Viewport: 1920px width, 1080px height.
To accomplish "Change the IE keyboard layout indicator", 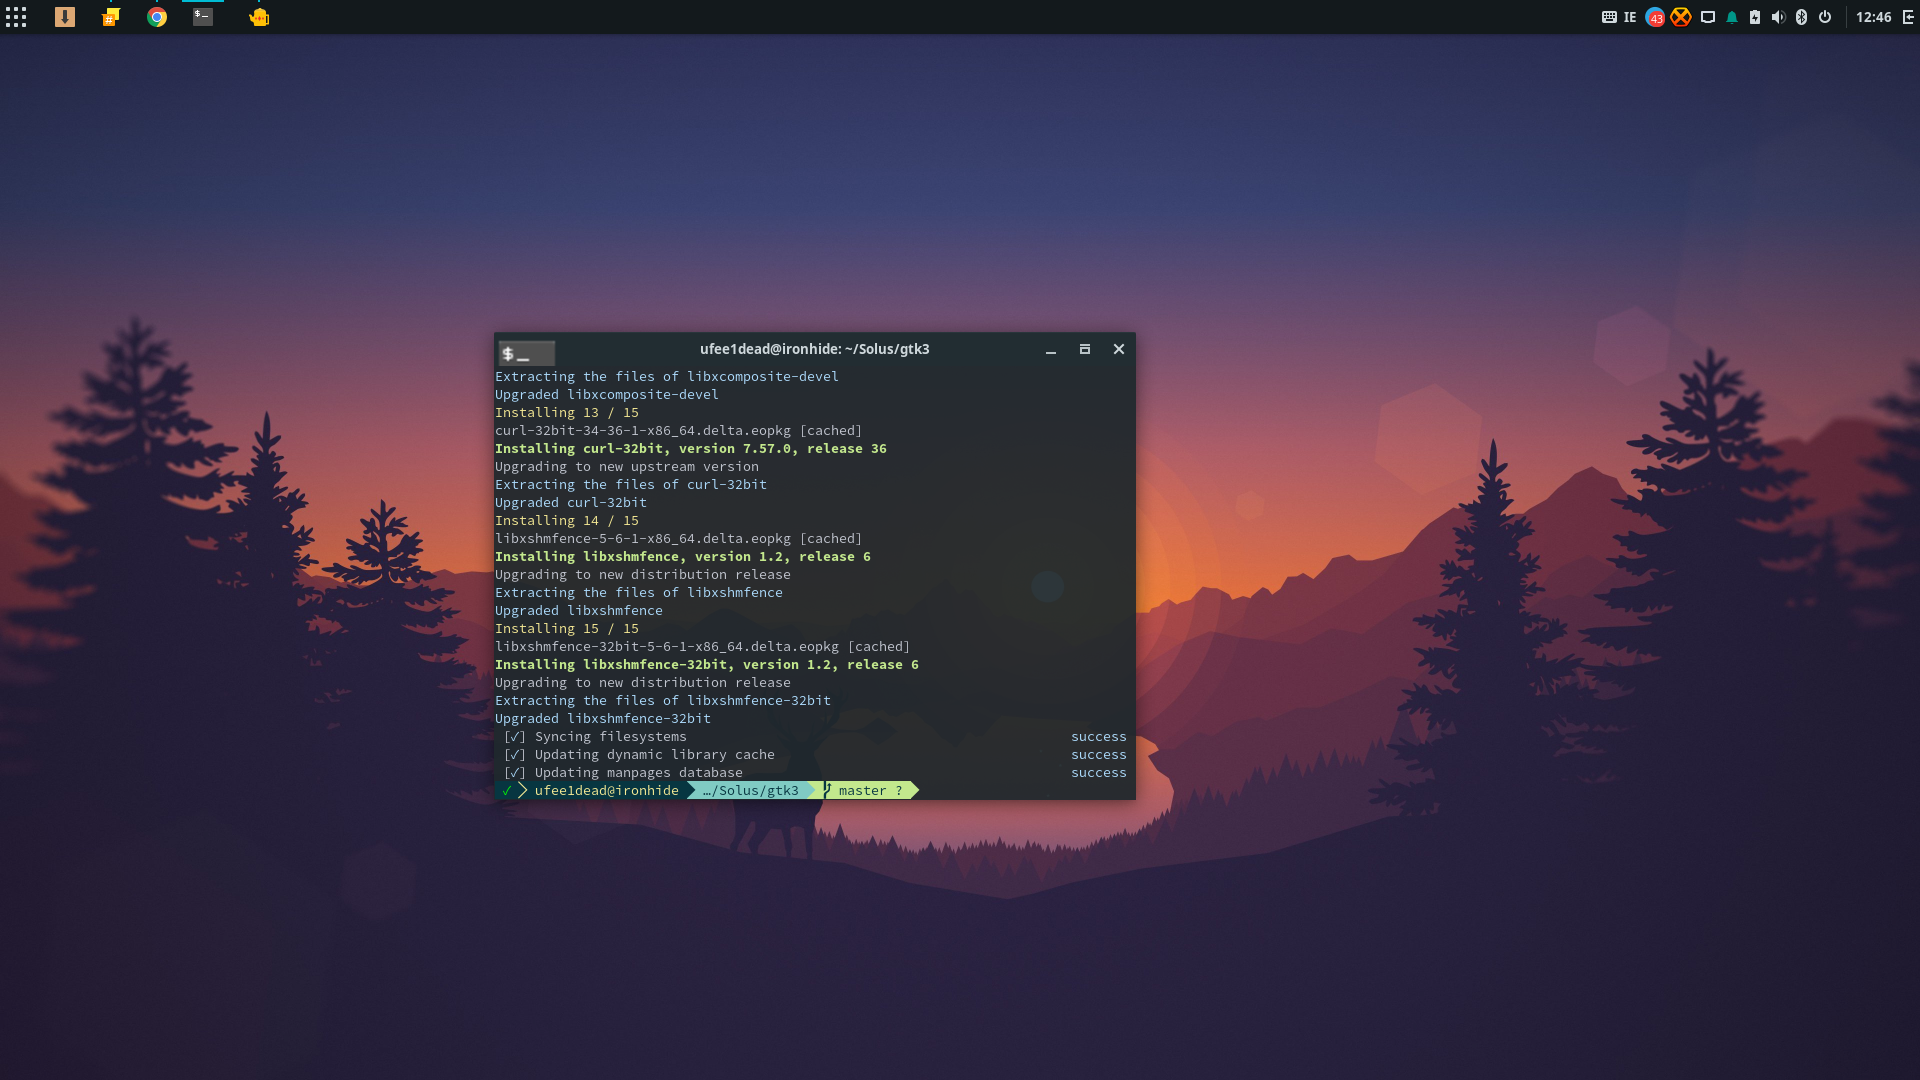I will point(1630,17).
